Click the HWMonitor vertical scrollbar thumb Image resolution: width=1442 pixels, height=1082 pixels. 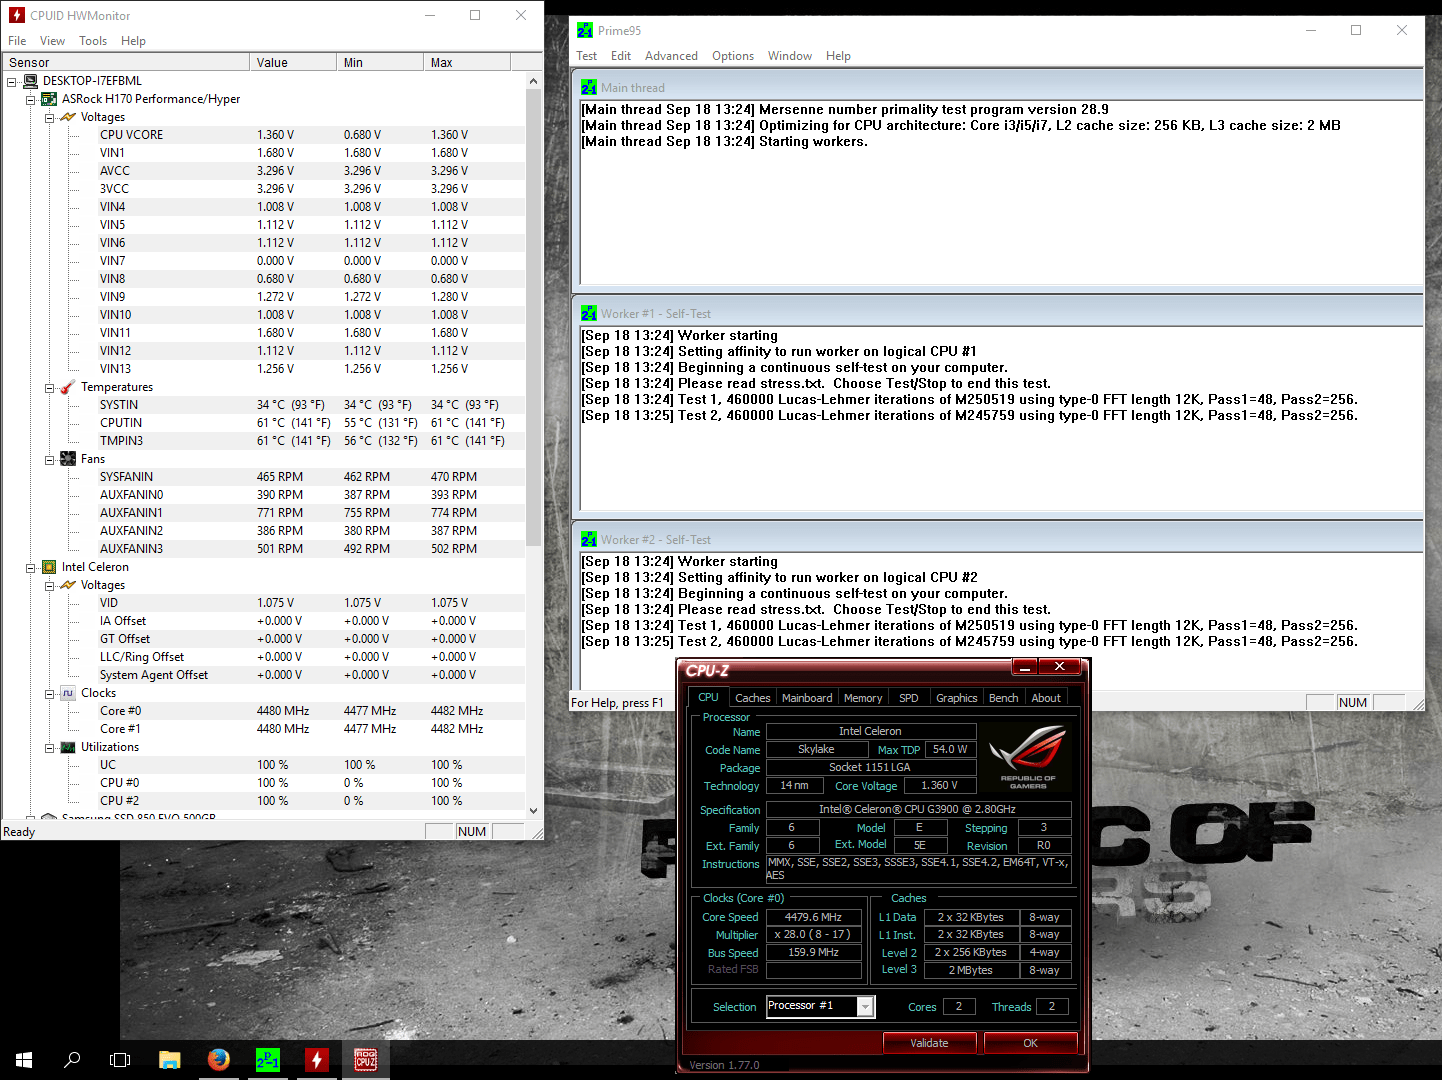pyautogui.click(x=533, y=318)
